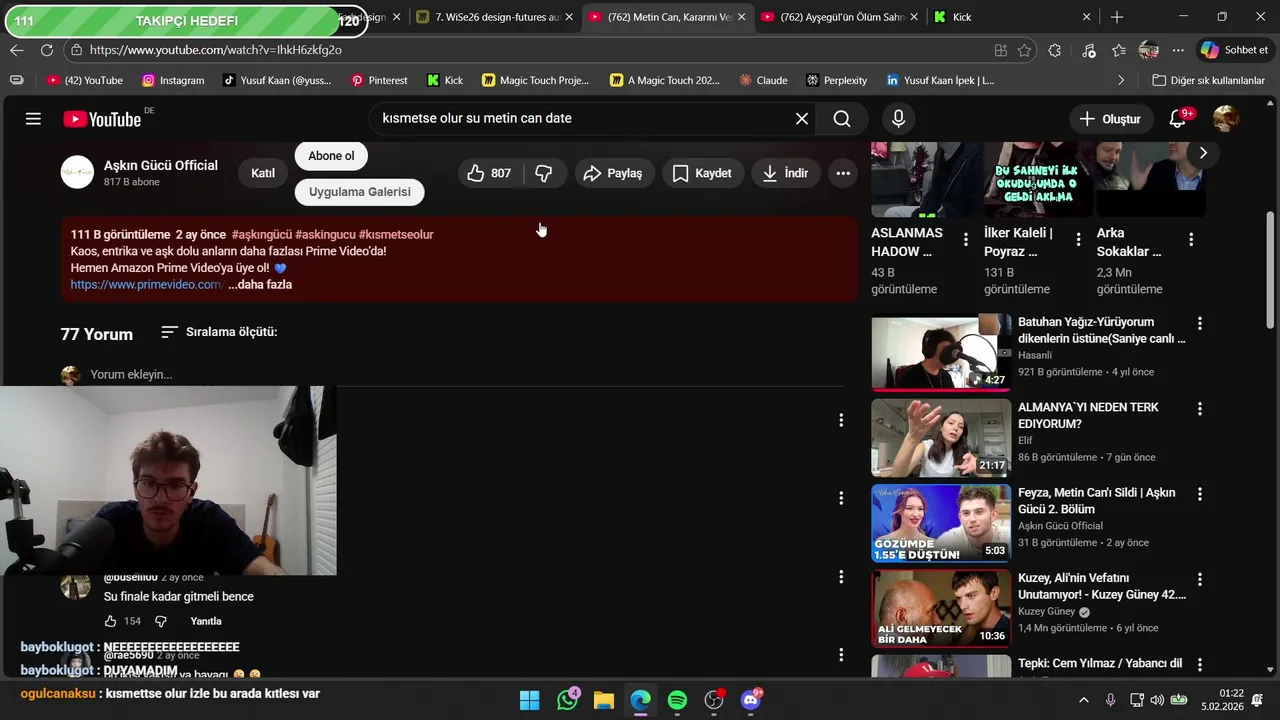
Task: Like the video with thumbs up
Action: 490,173
